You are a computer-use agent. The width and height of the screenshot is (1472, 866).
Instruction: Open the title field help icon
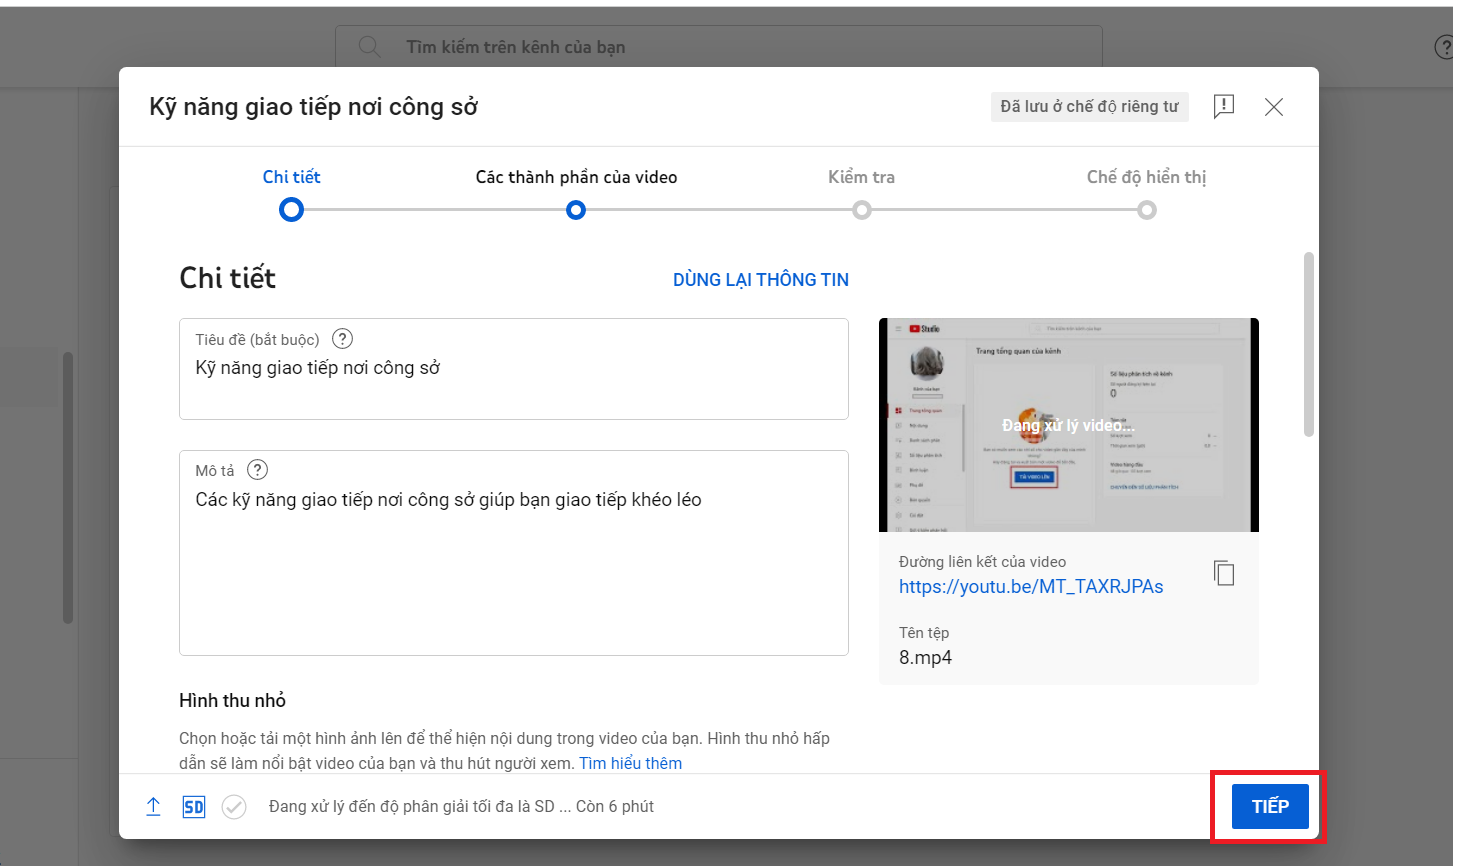[342, 338]
